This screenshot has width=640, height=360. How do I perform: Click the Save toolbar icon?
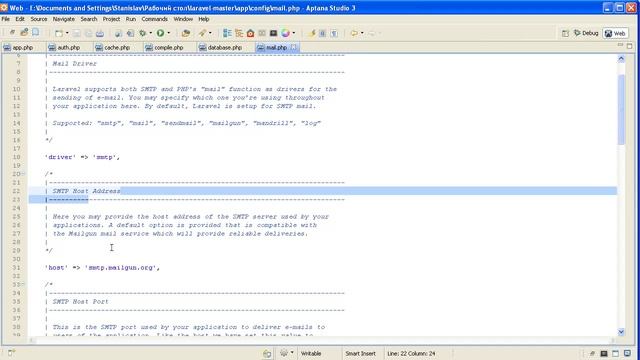pos(77,33)
